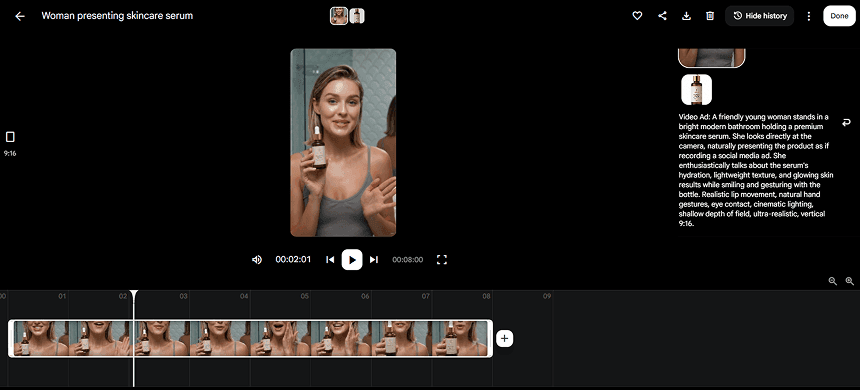860x391 pixels.
Task: Click the current time 00:02:01
Action: 293,259
